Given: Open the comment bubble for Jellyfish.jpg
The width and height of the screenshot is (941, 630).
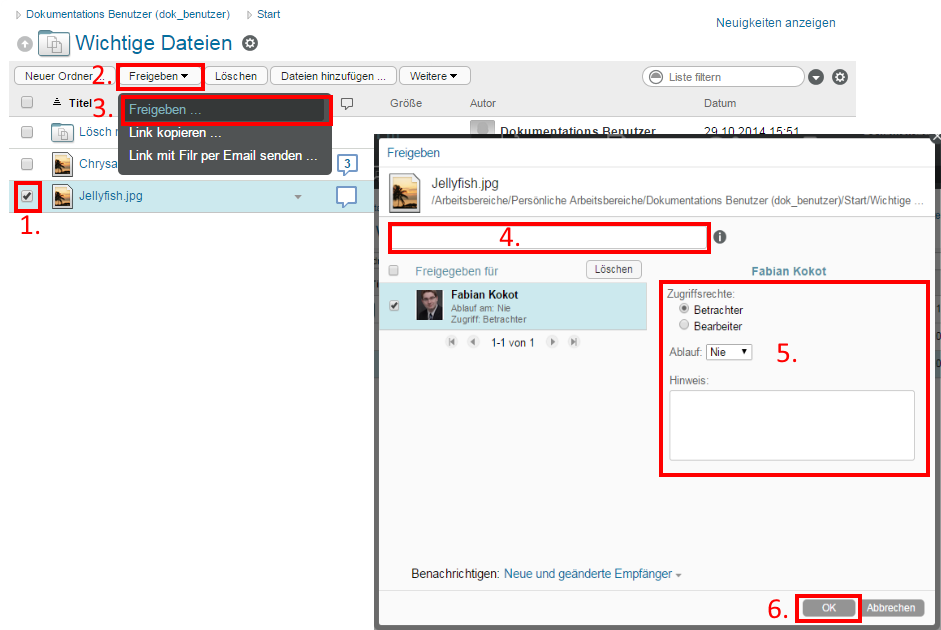Looking at the screenshot, I should [346, 197].
